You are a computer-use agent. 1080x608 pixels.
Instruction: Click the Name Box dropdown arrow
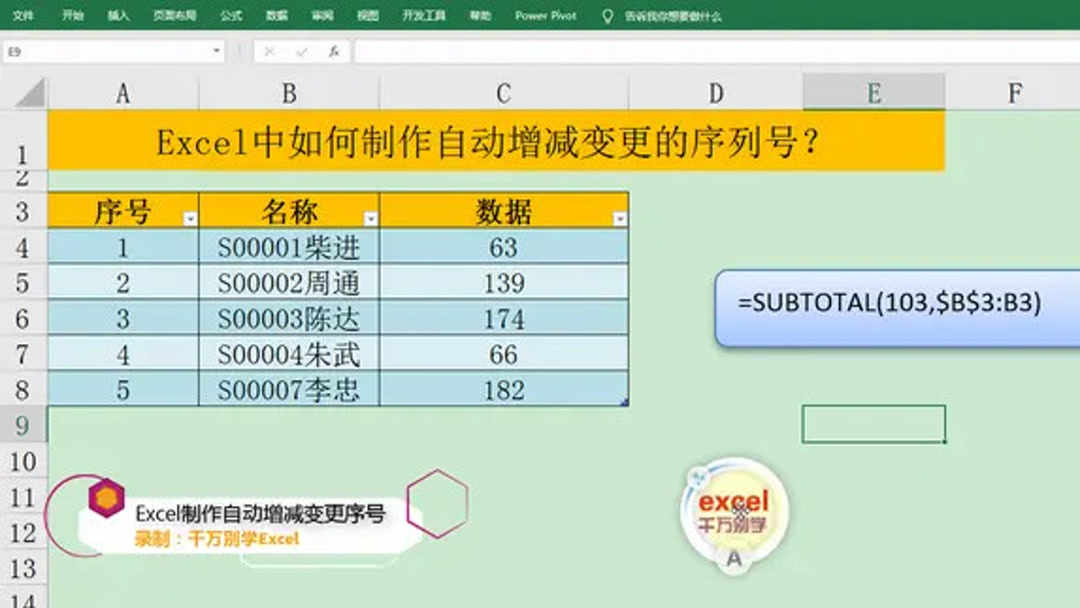[x=214, y=48]
